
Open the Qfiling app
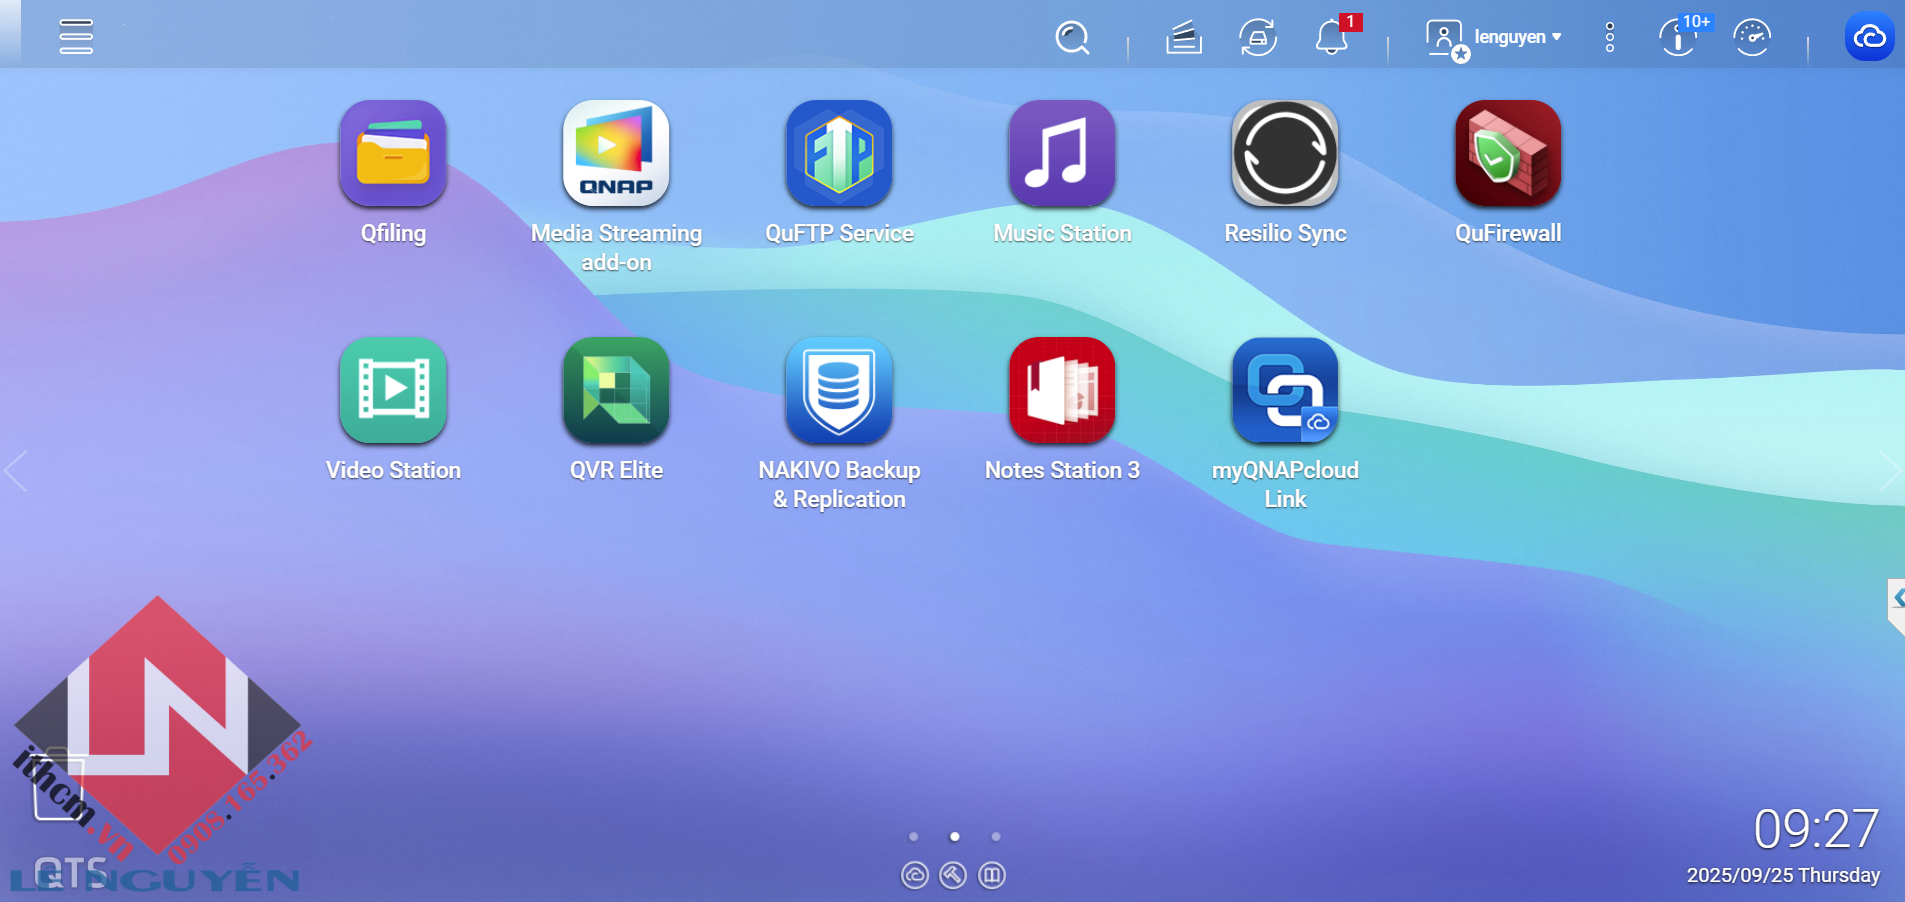(x=393, y=154)
